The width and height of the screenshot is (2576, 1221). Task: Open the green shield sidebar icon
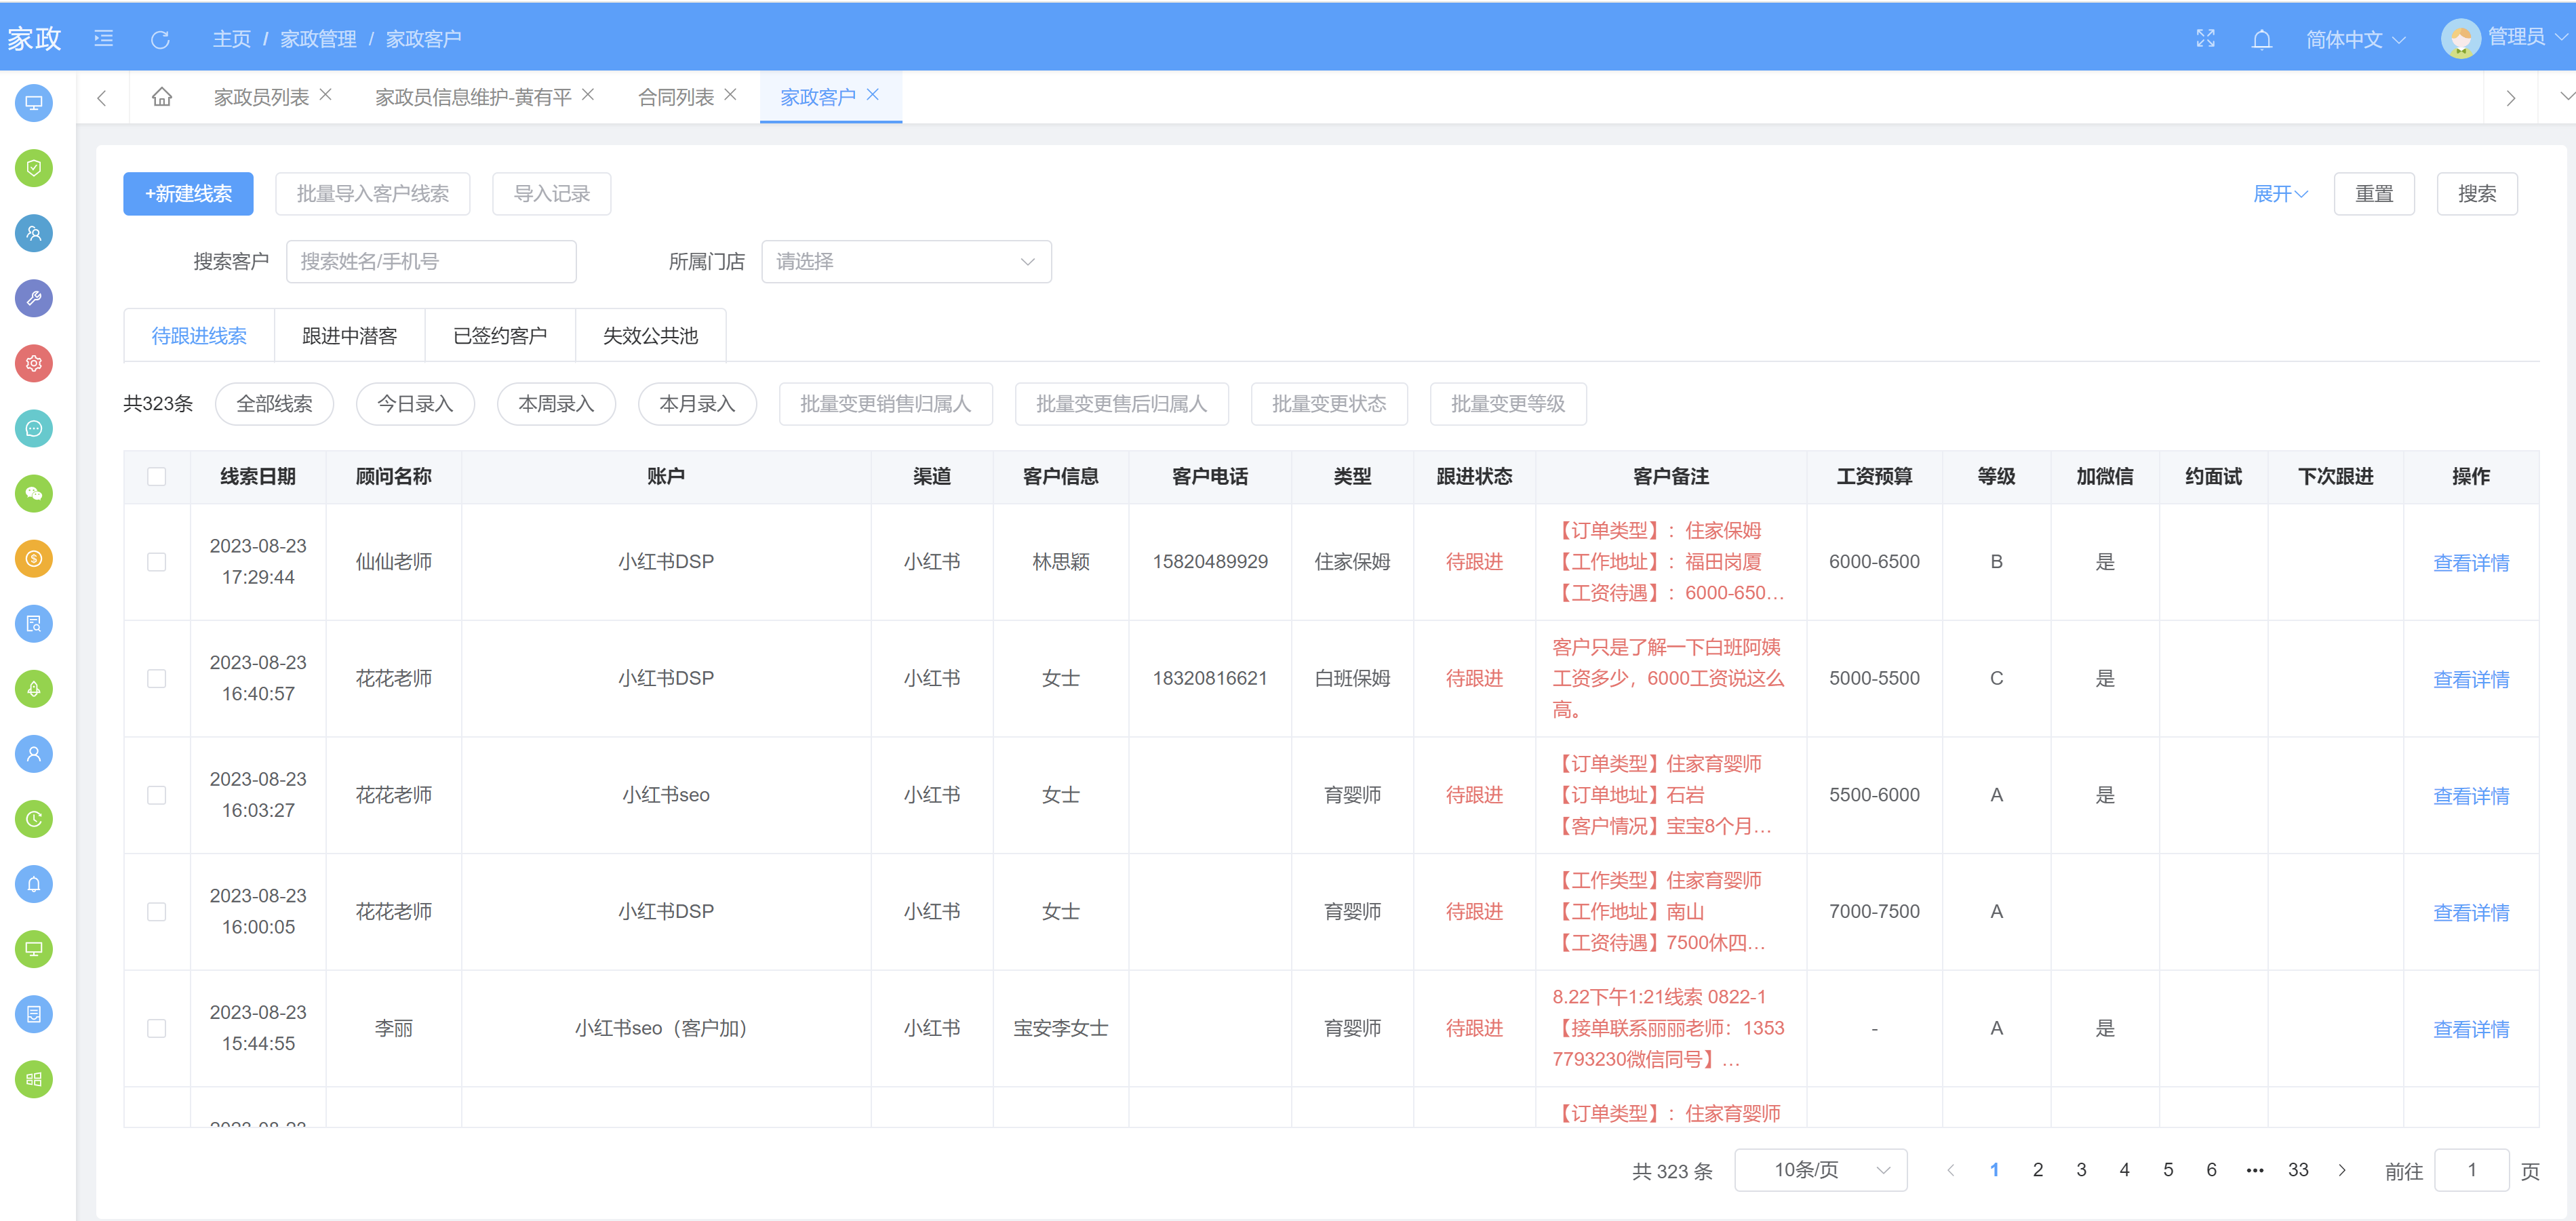[x=34, y=168]
